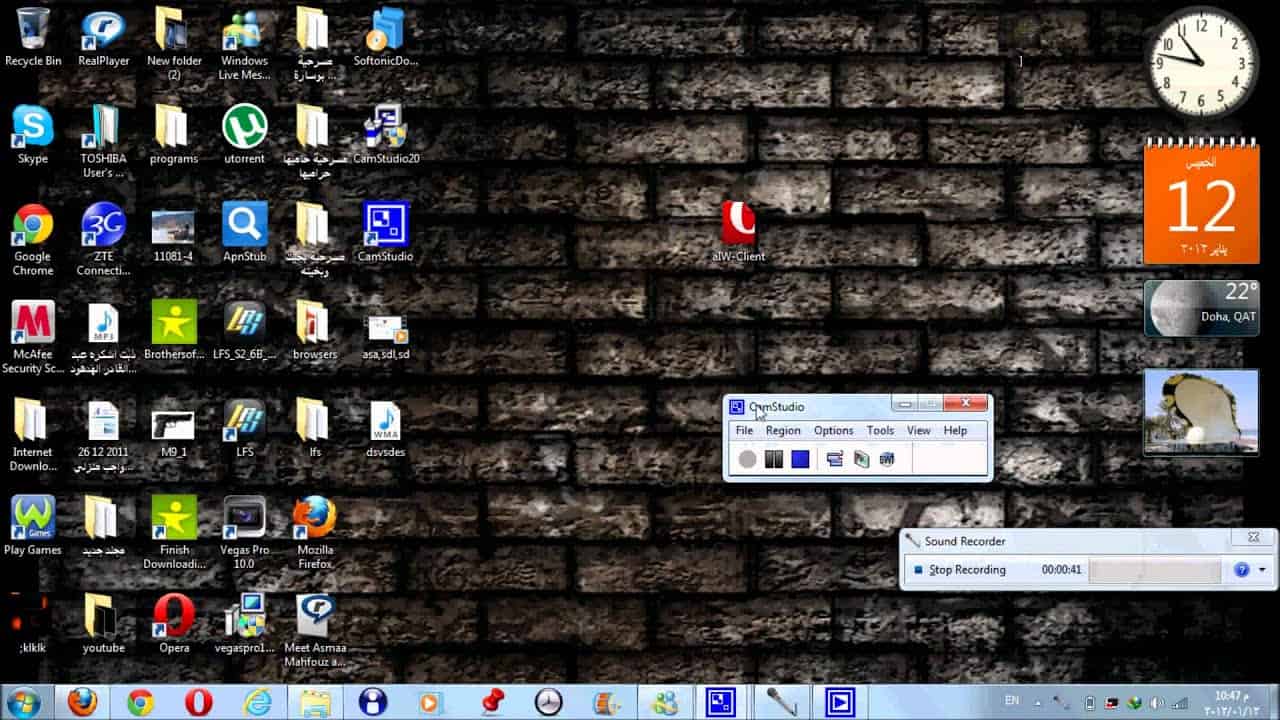
Task: Select the CamStudio desktop shortcut
Action: tap(385, 232)
